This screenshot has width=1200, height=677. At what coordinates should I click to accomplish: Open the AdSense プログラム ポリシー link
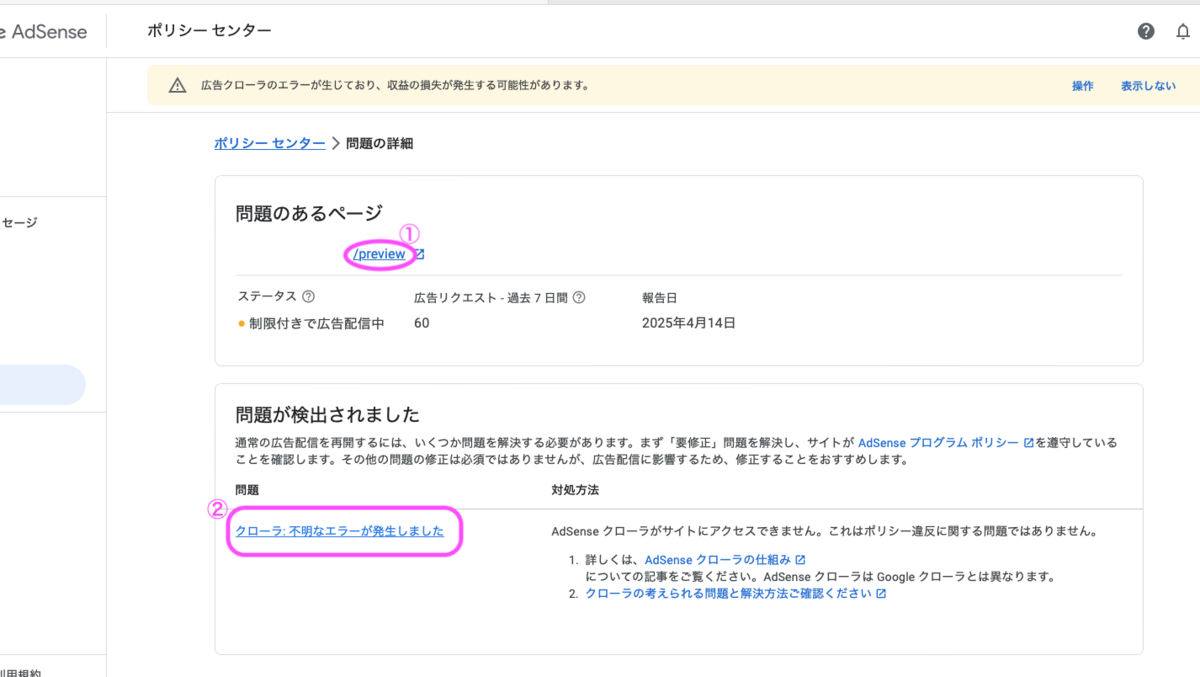pyautogui.click(x=938, y=442)
